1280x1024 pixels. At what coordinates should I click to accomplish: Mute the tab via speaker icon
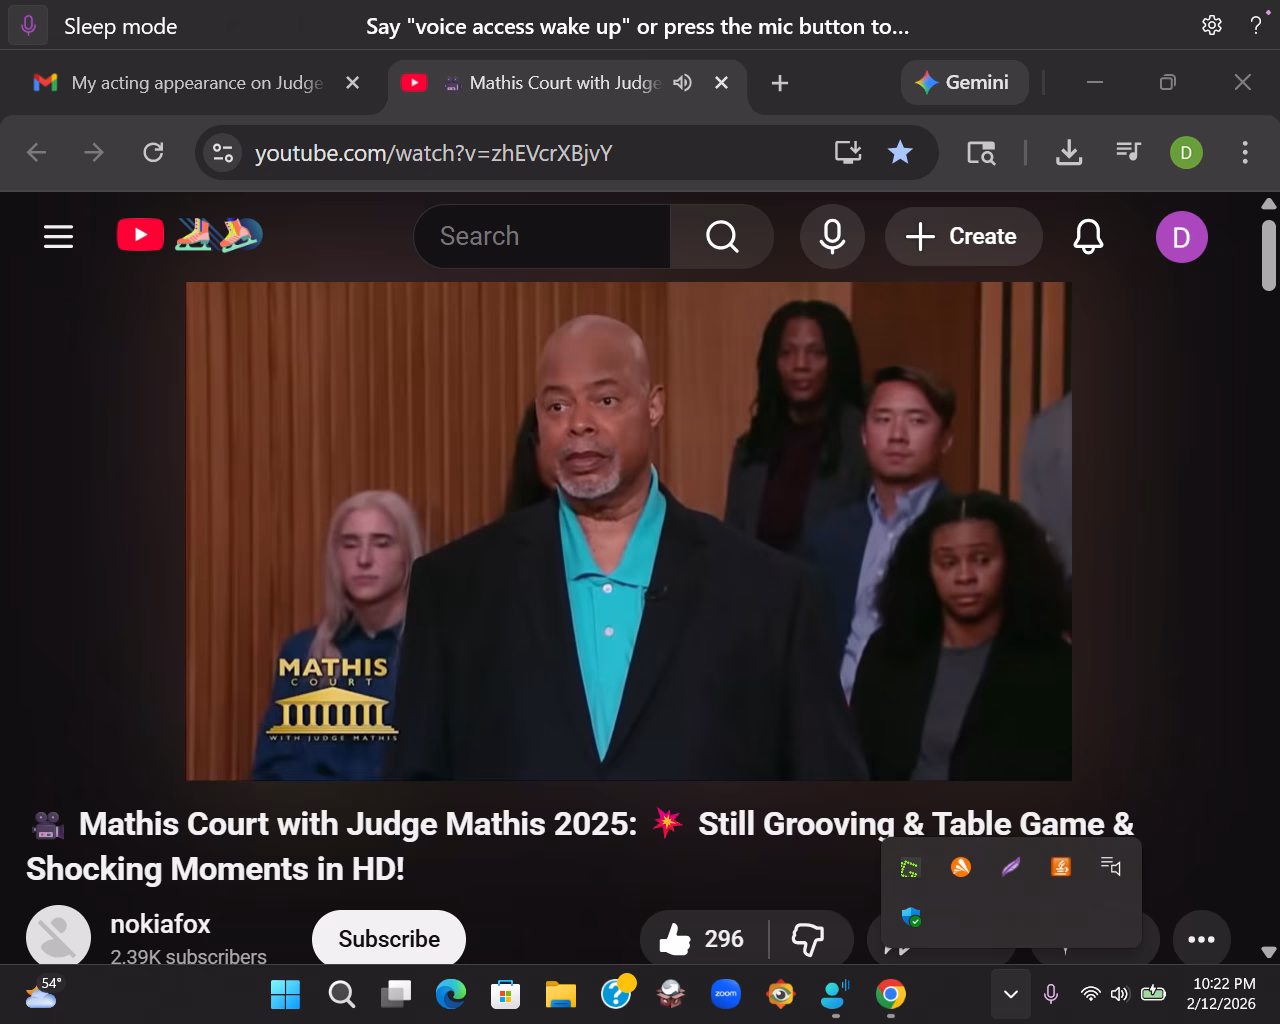point(683,83)
